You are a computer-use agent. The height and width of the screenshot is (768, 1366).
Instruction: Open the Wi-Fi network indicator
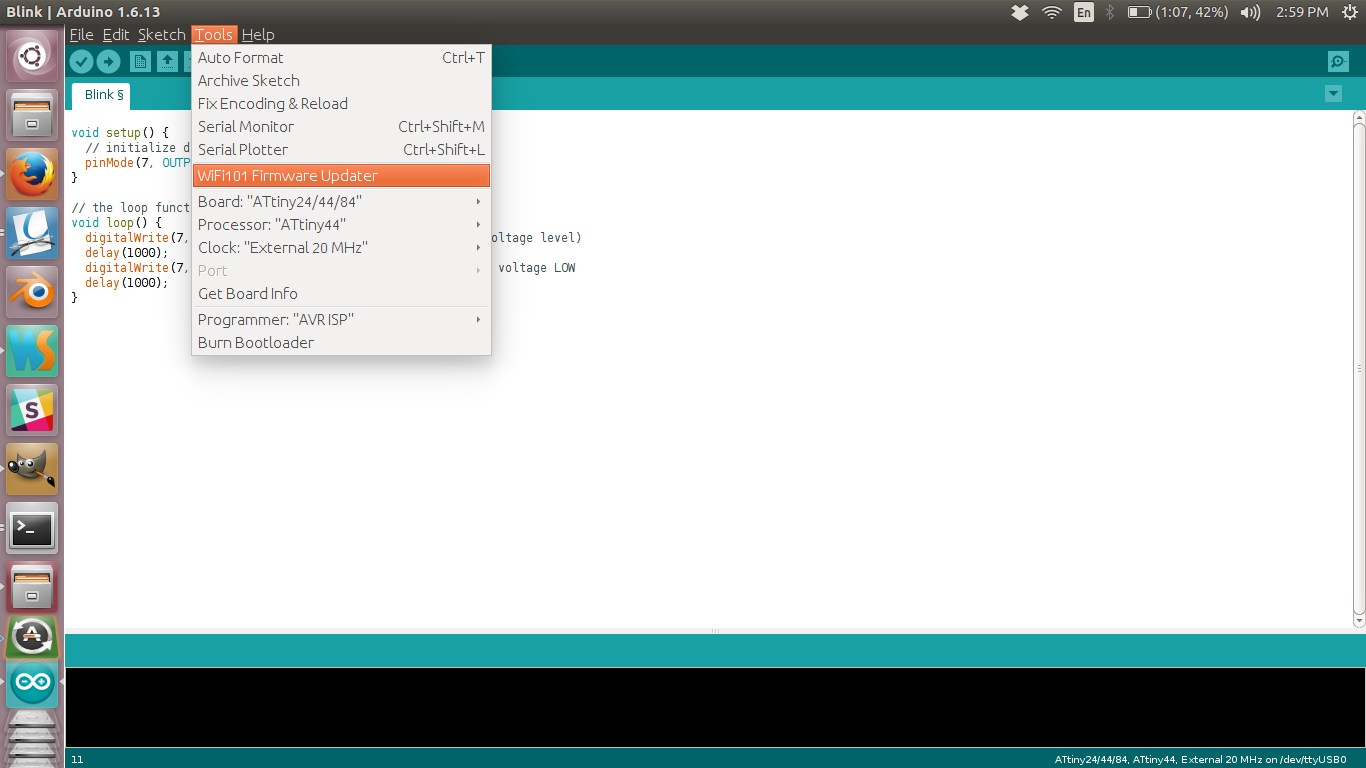point(1051,12)
